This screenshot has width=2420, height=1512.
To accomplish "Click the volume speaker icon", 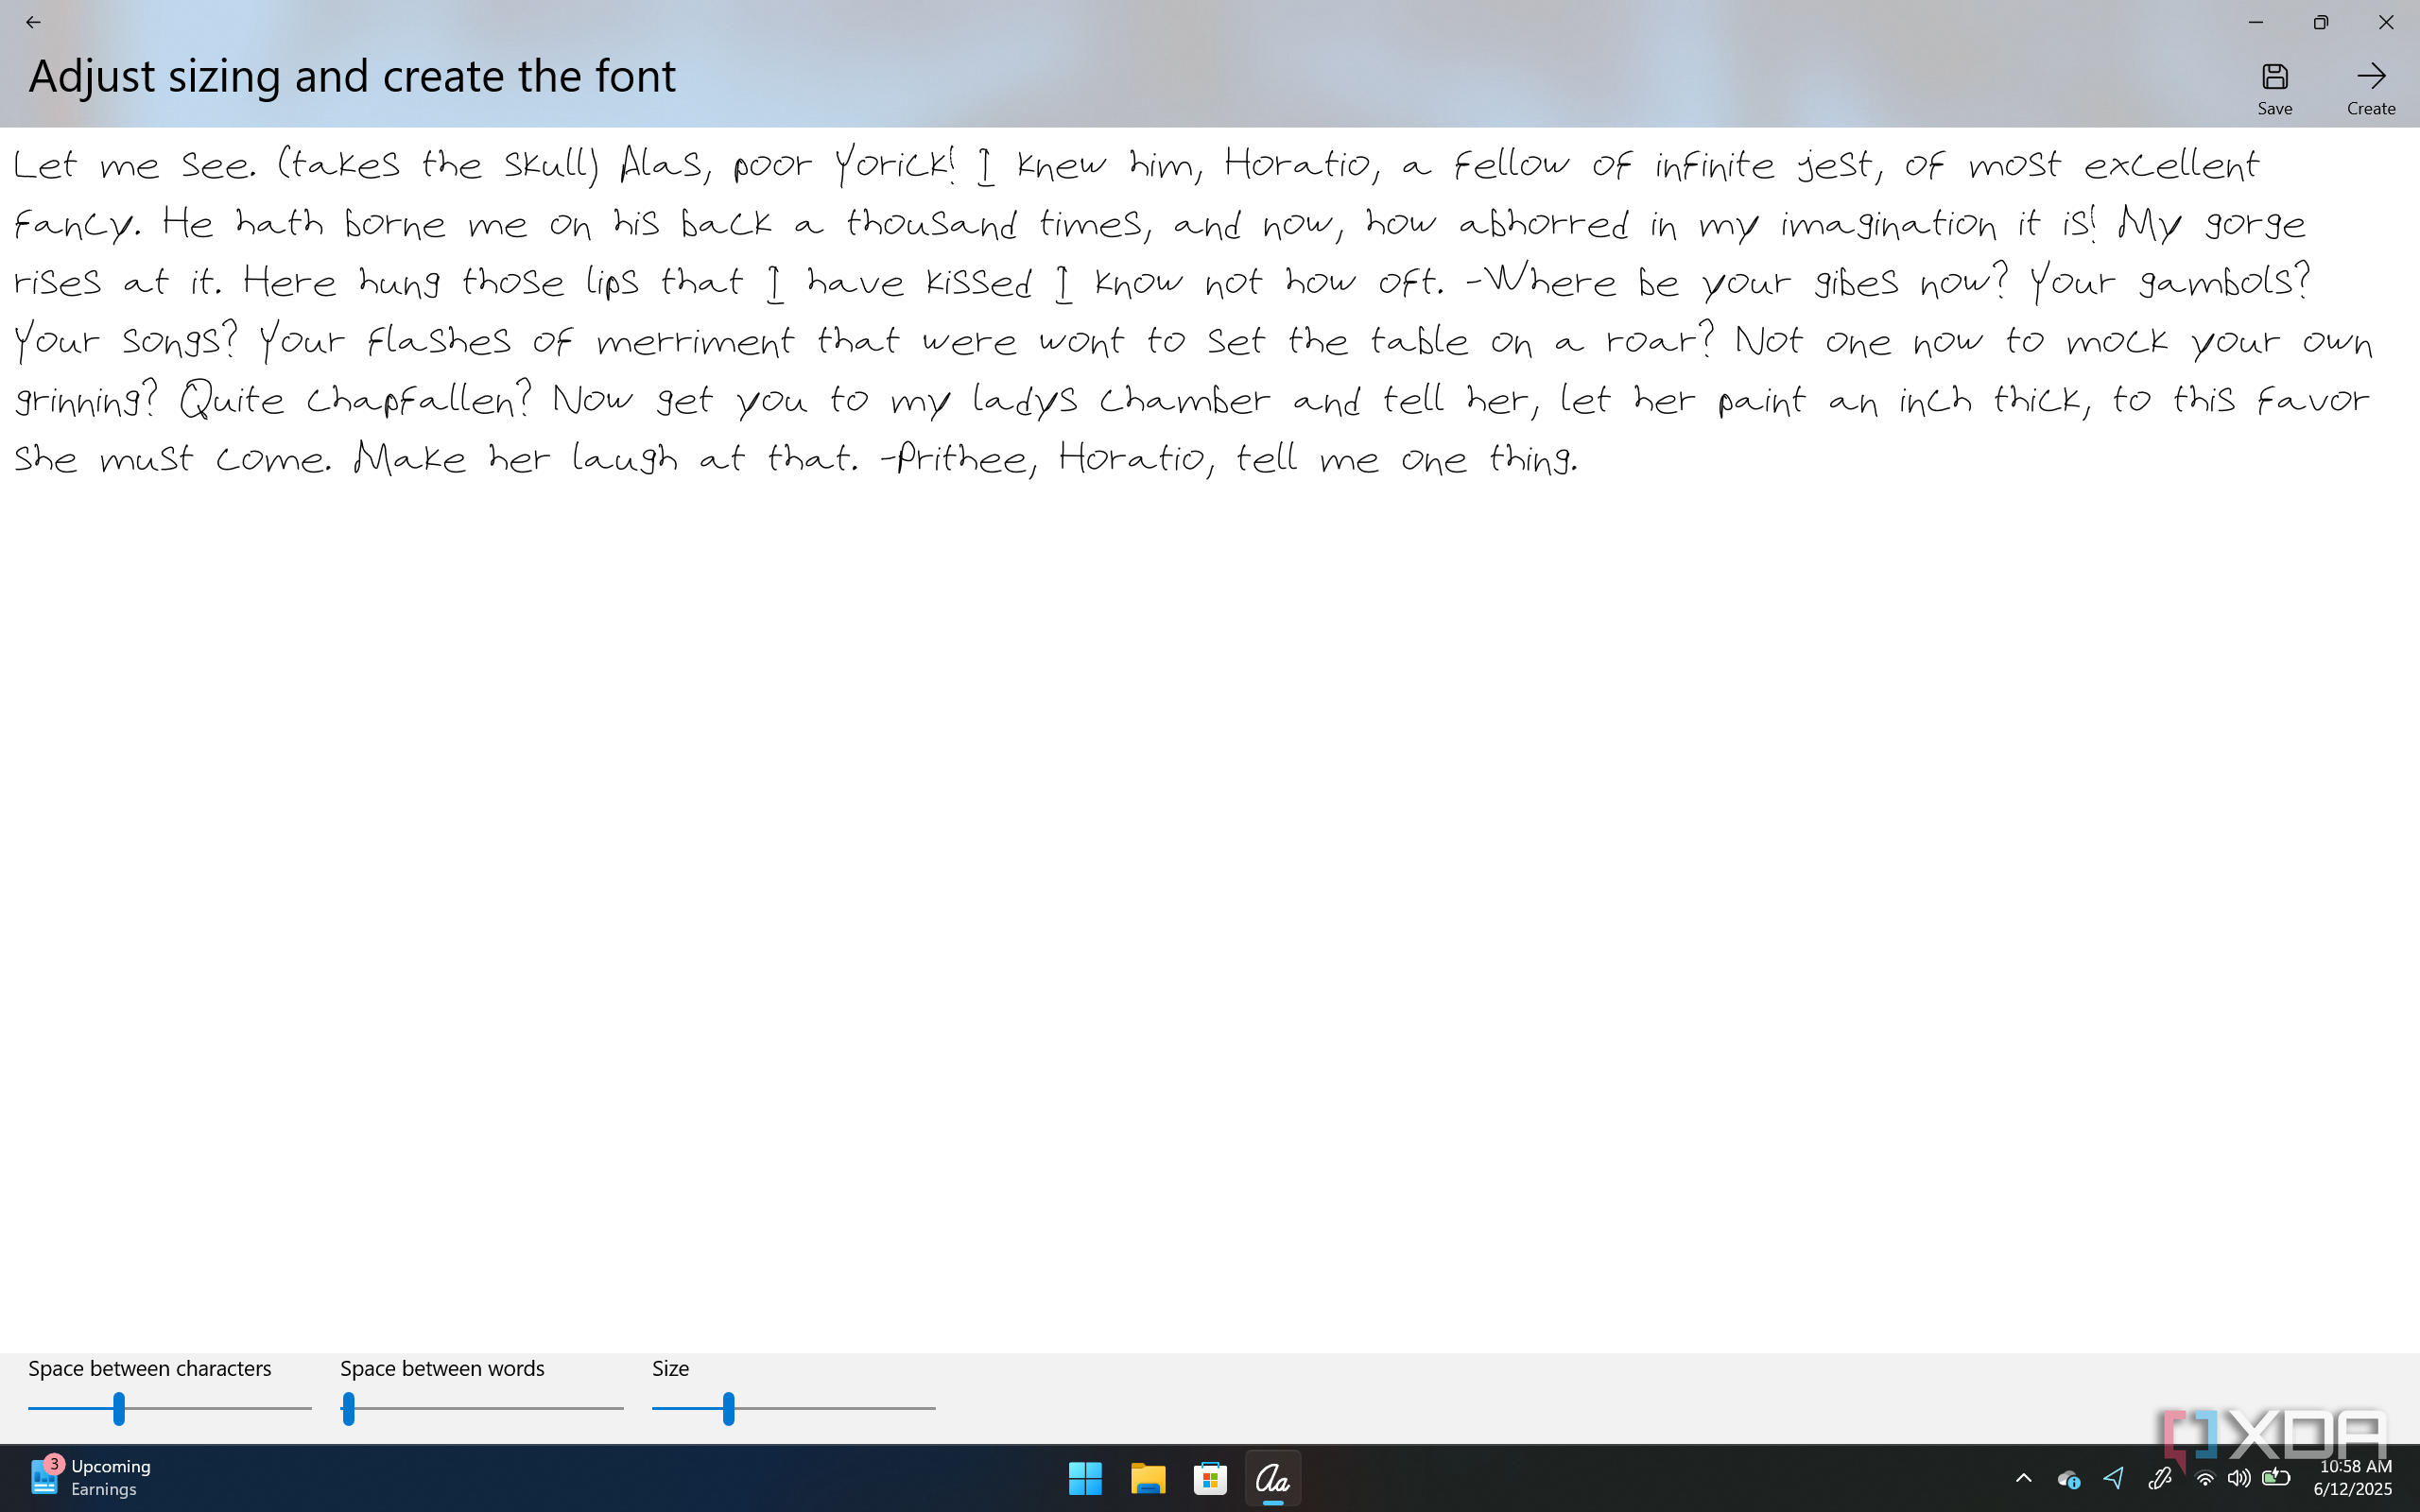I will coord(2239,1478).
